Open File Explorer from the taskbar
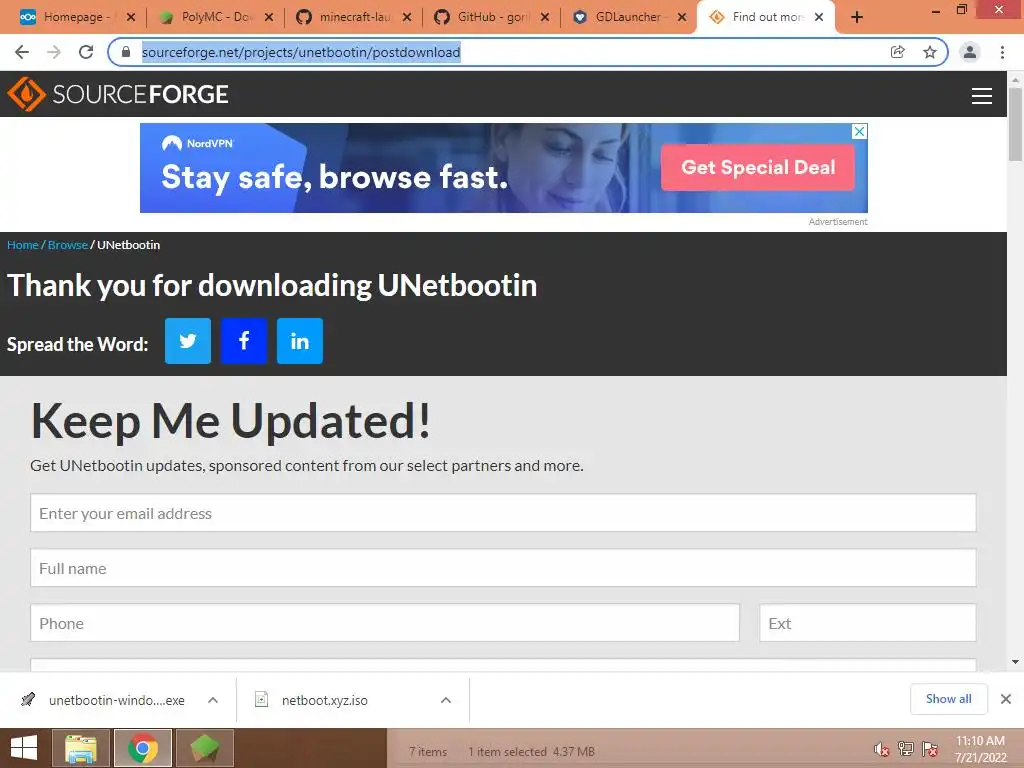Image resolution: width=1024 pixels, height=768 pixels. tap(81, 748)
